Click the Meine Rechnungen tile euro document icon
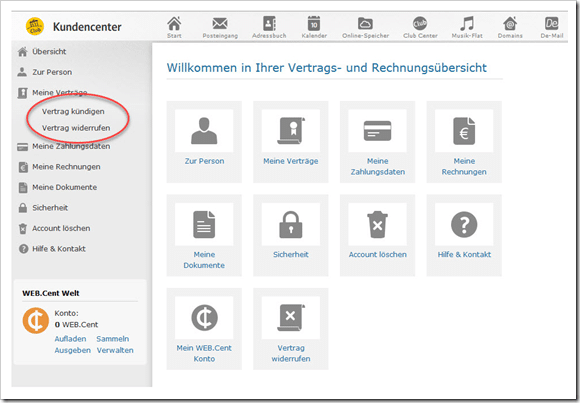The width and height of the screenshot is (580, 403). [x=464, y=131]
